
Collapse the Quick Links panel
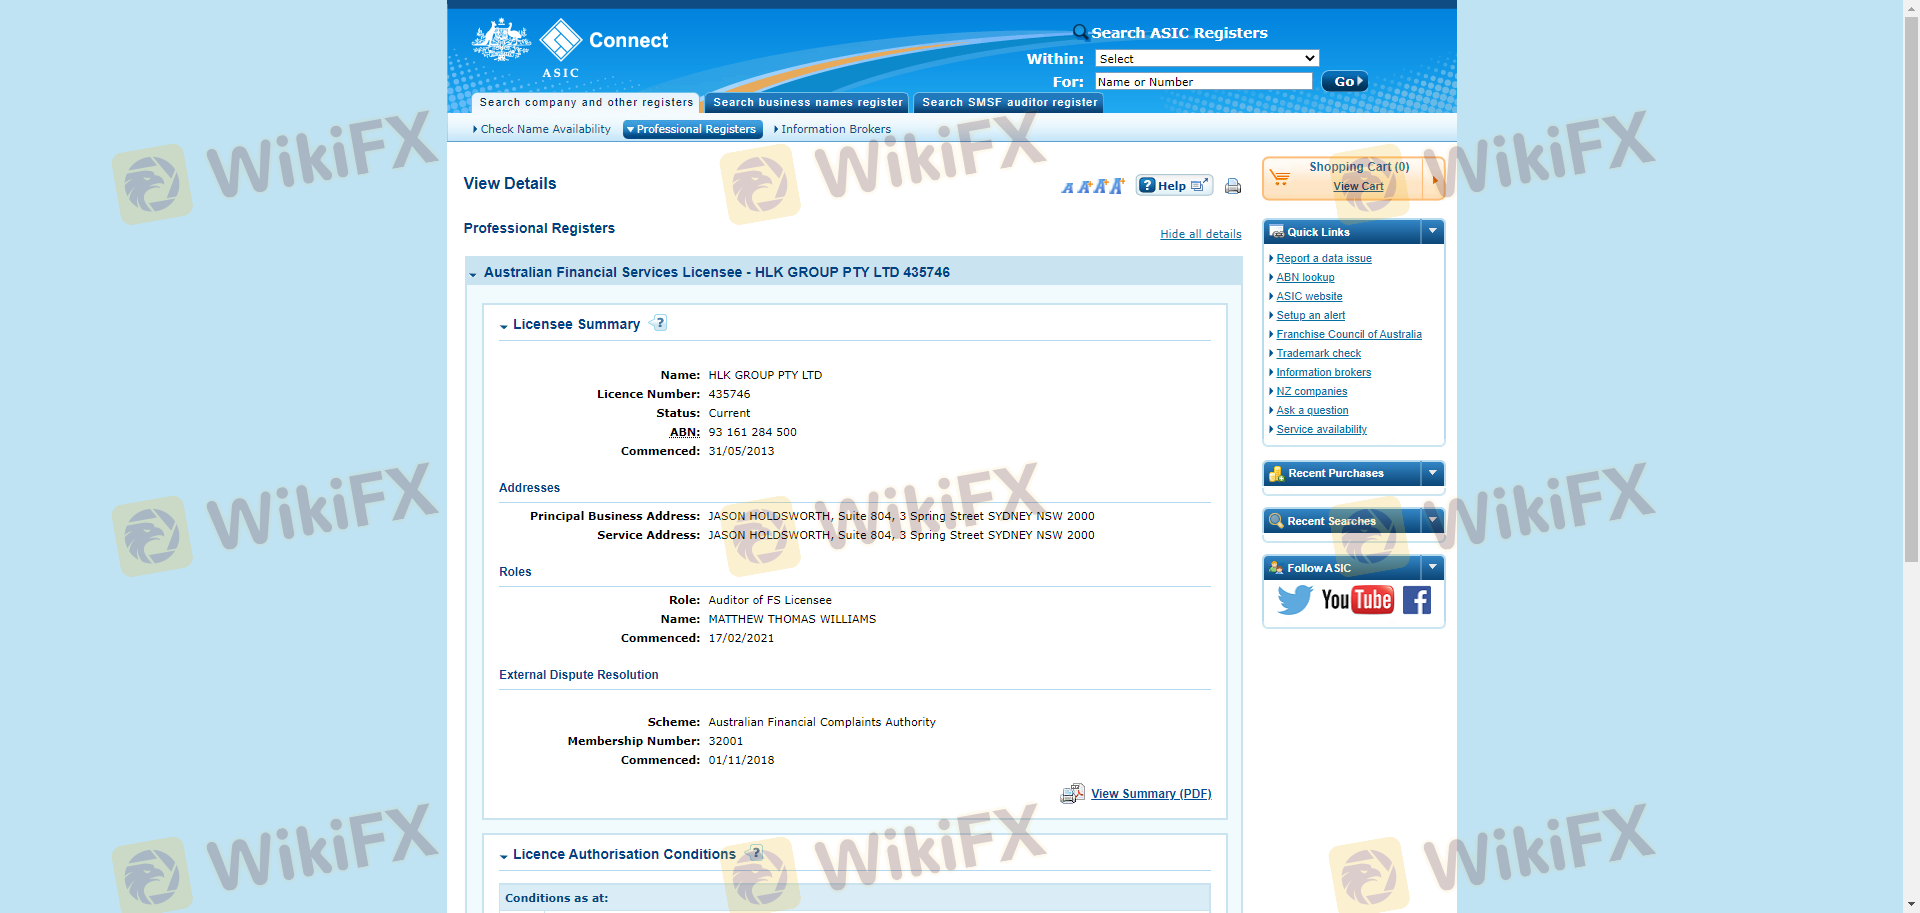pyautogui.click(x=1433, y=232)
